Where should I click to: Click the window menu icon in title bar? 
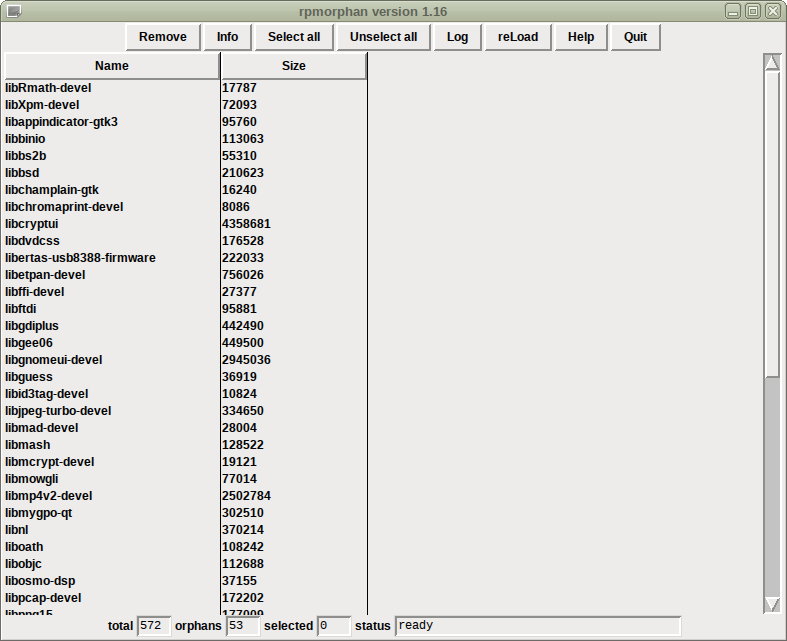click(x=14, y=11)
